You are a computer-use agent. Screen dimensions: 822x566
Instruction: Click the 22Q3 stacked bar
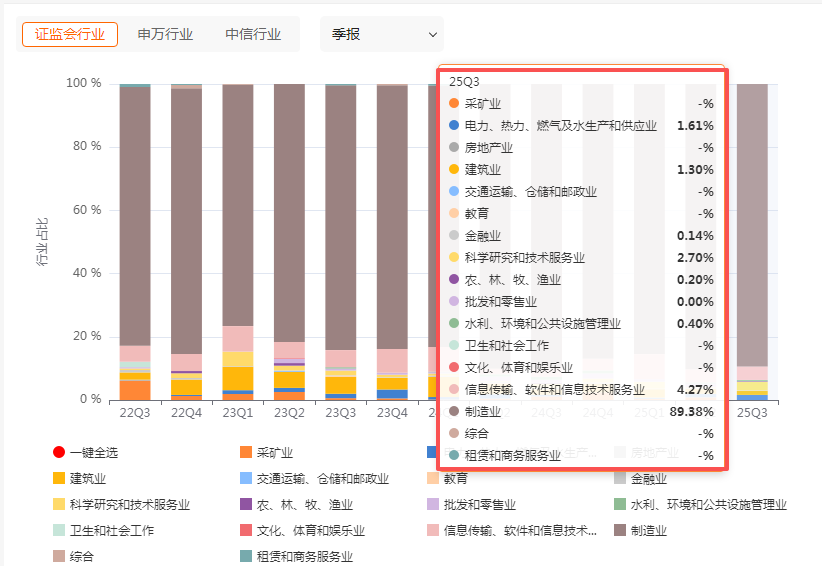pyautogui.click(x=135, y=242)
